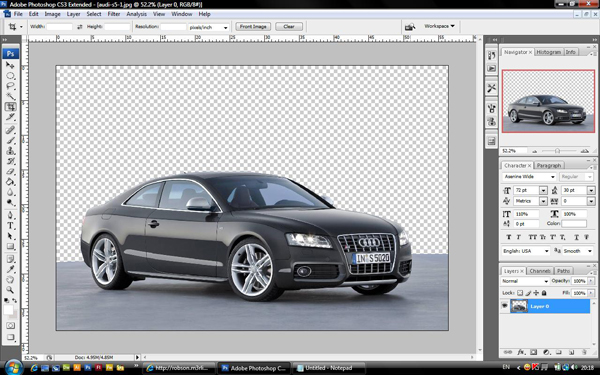Select the Magic Wand tool
Image resolution: width=600 pixels, height=375 pixels.
point(10,96)
